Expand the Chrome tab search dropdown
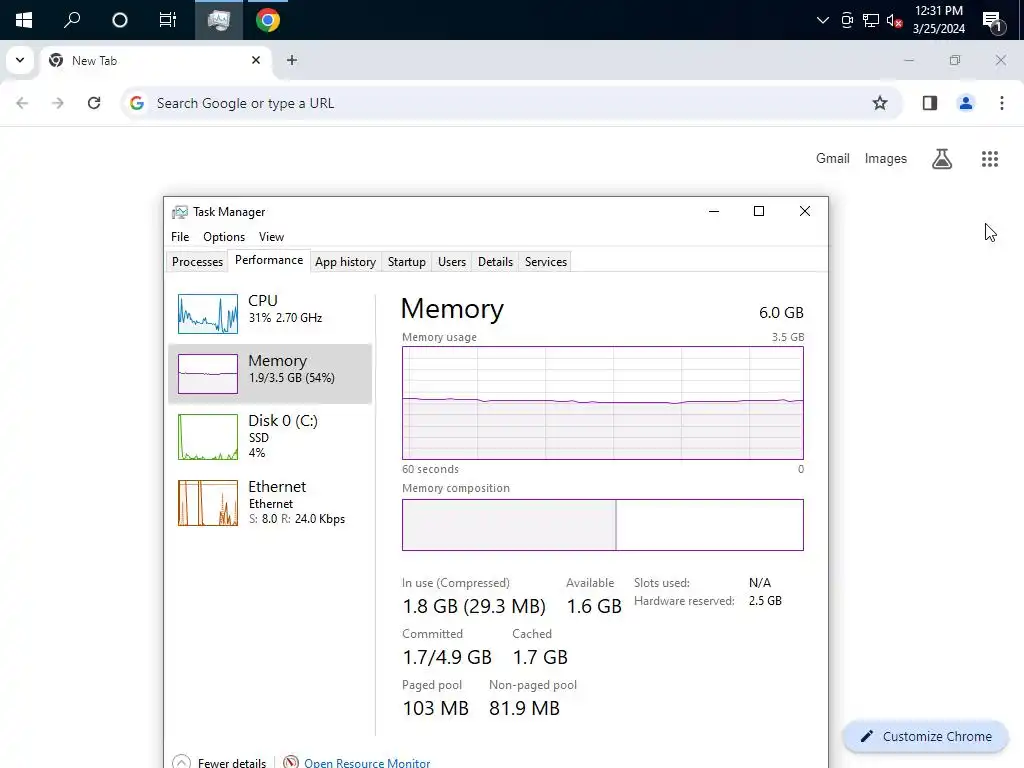The image size is (1024, 768). click(19, 60)
